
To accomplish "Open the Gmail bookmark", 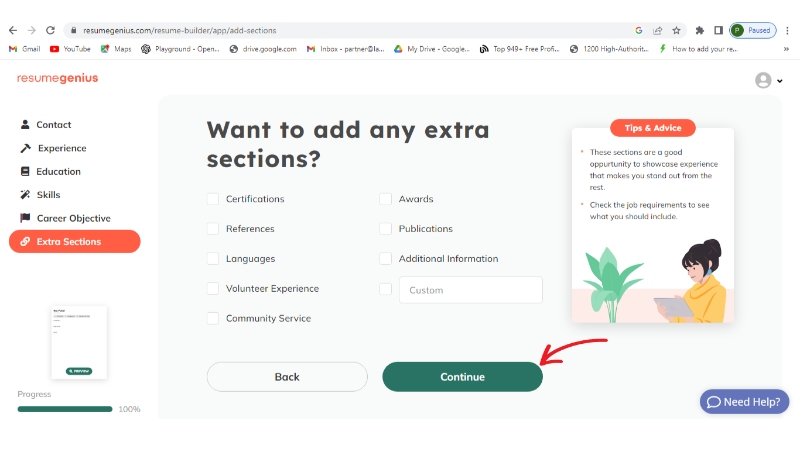I will coord(24,48).
